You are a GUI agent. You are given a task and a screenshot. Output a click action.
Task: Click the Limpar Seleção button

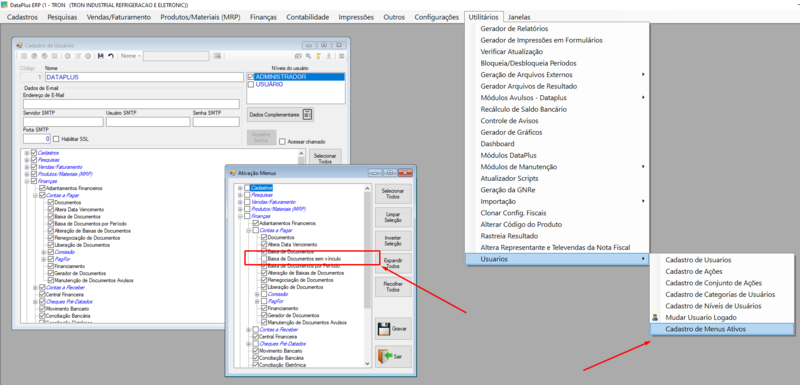tap(393, 218)
